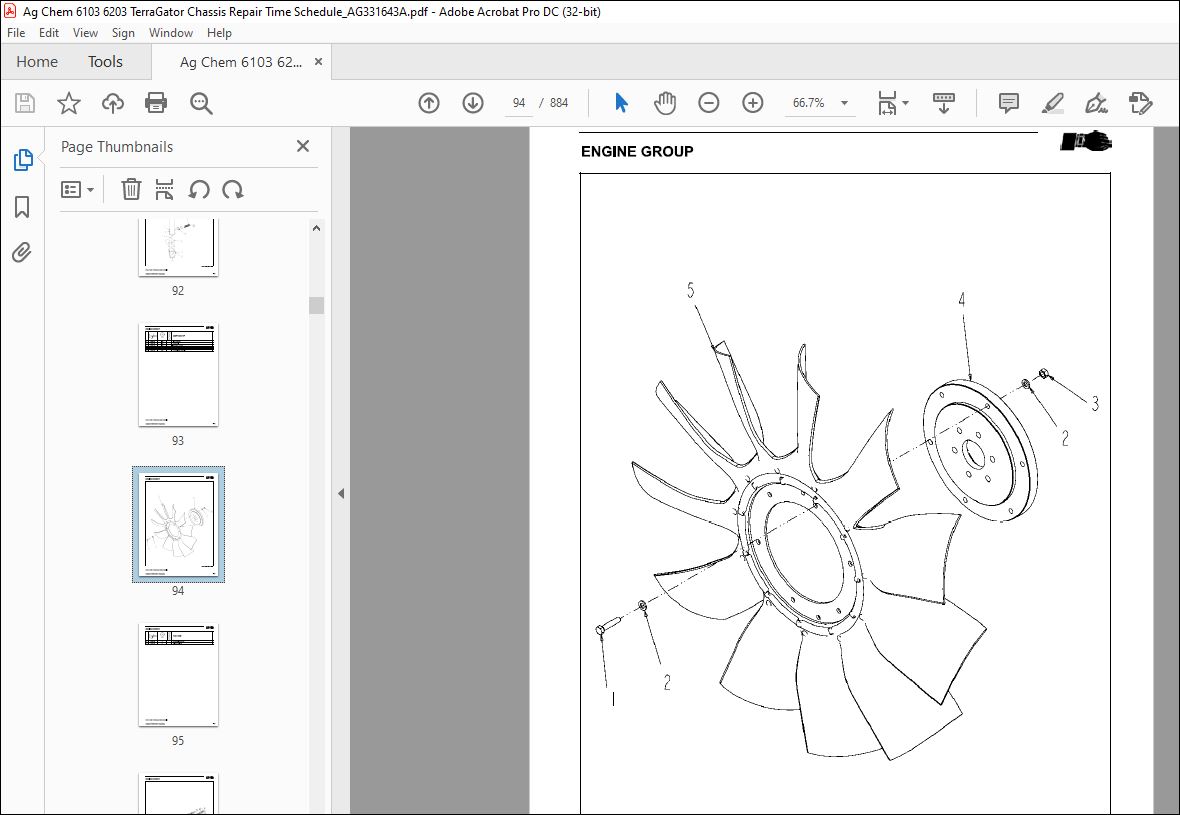Screen dimensions: 1180x815
Task: Click the ENGINE GROUP heading text
Action: (637, 151)
